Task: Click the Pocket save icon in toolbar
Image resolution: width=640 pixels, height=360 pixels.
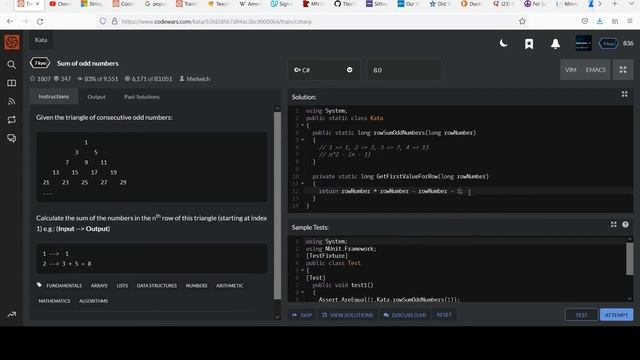Action: click(x=585, y=21)
